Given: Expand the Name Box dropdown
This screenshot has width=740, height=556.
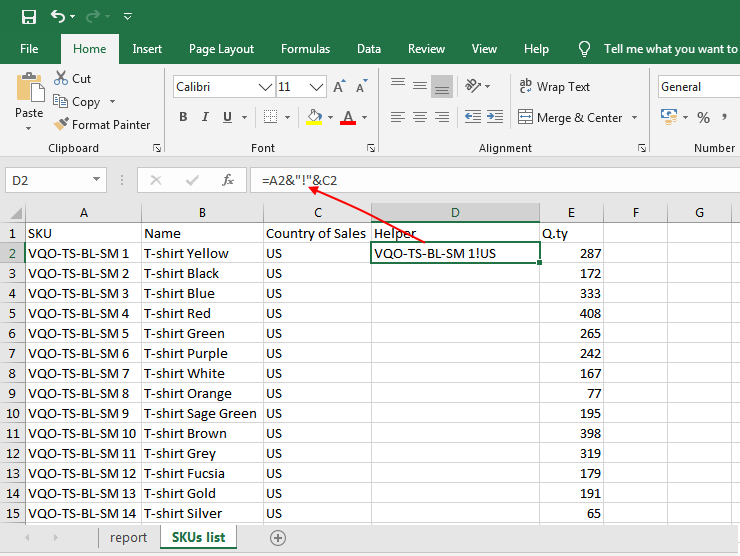Looking at the screenshot, I should [97, 180].
